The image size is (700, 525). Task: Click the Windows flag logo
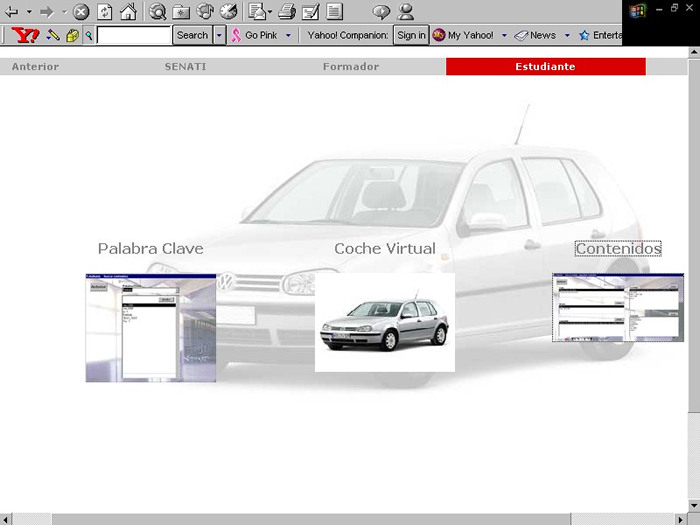[x=638, y=11]
